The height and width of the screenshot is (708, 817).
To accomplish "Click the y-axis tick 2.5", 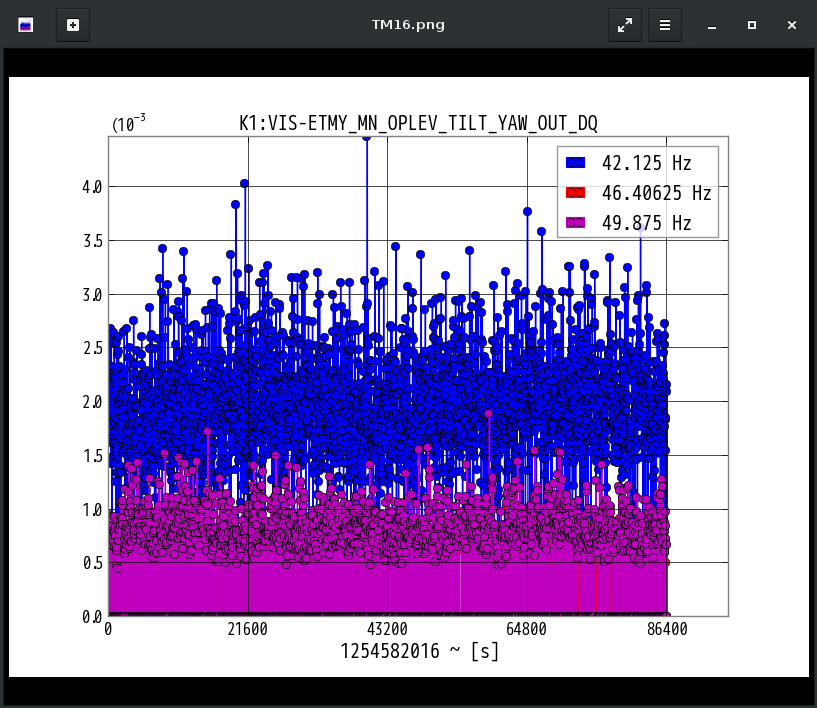I will (92, 349).
